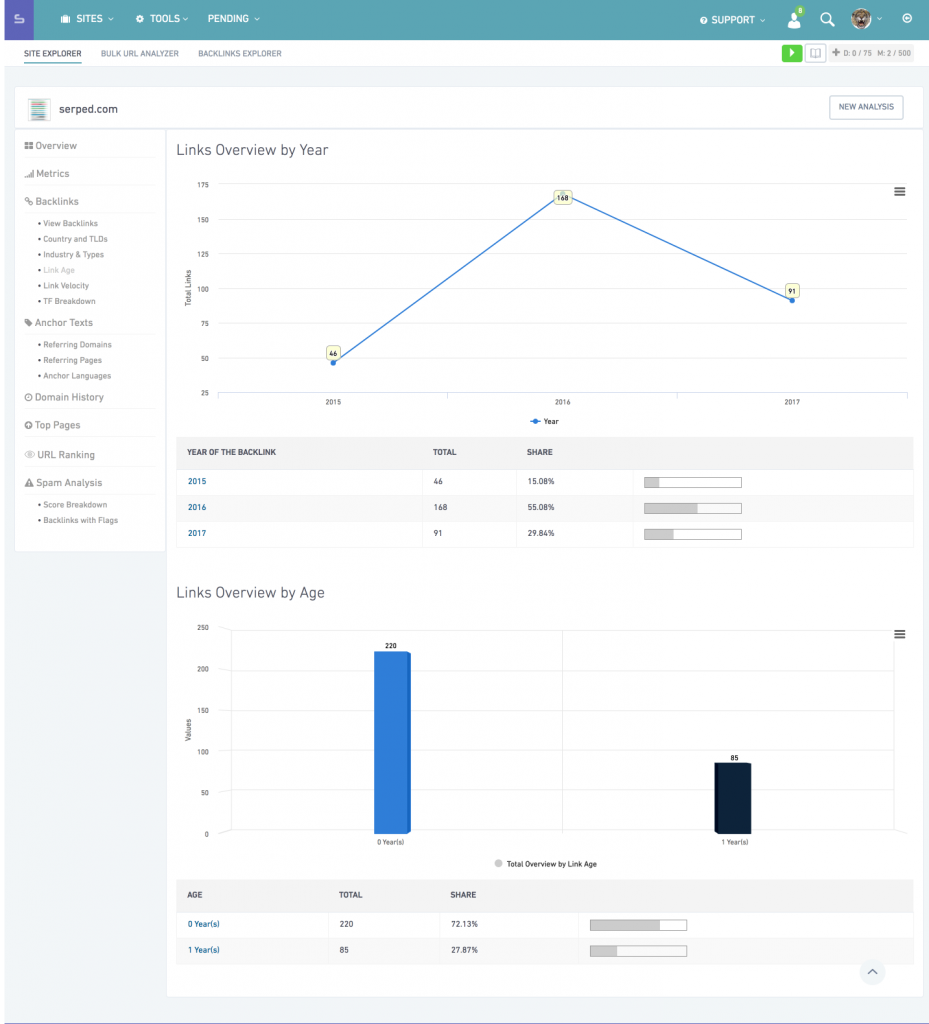
Task: Open Top Pages in sidebar
Action: click(x=52, y=425)
